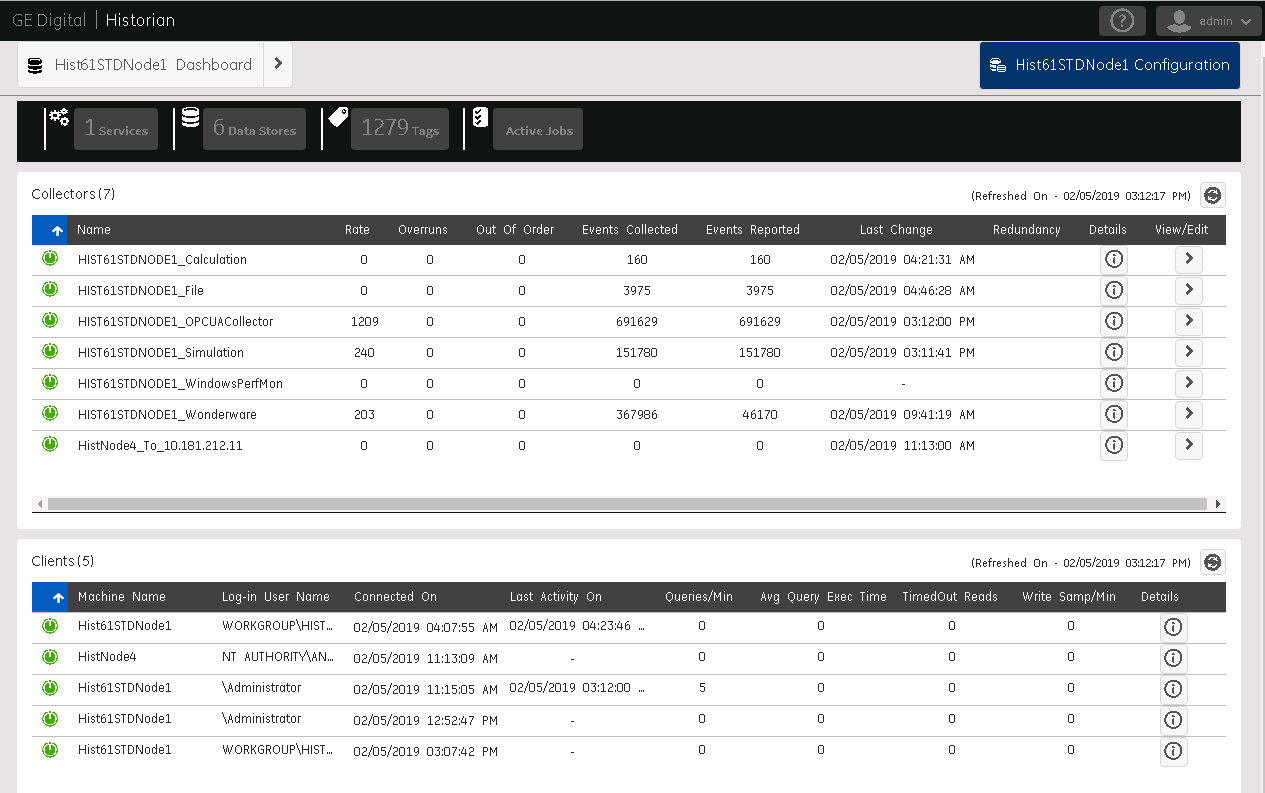Toggle sort arrow in Clients table header
This screenshot has height=793, width=1265.
click(58, 597)
